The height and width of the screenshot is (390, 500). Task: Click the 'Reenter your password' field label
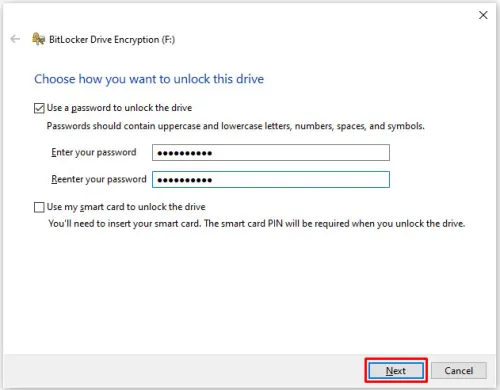click(x=99, y=179)
